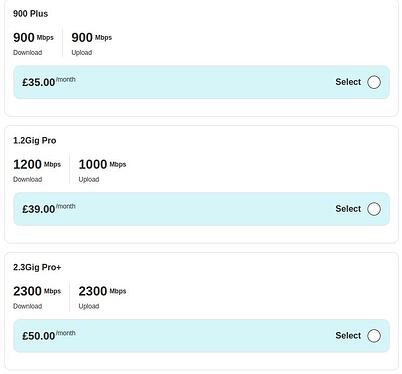The image size is (402, 374).
Task: Click the 1200 Mbps Download figure
Action: click(37, 164)
